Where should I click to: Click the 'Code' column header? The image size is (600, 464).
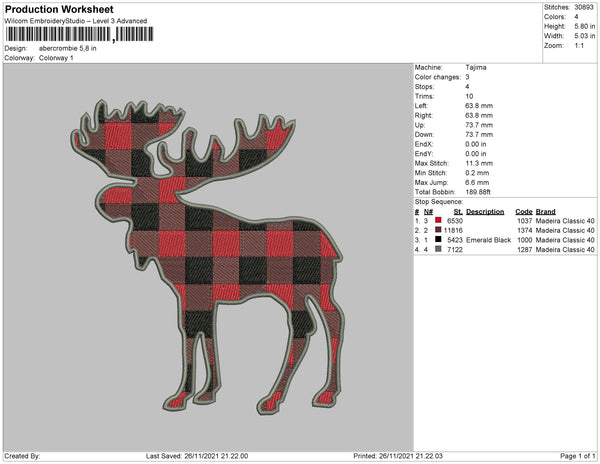pyautogui.click(x=524, y=212)
